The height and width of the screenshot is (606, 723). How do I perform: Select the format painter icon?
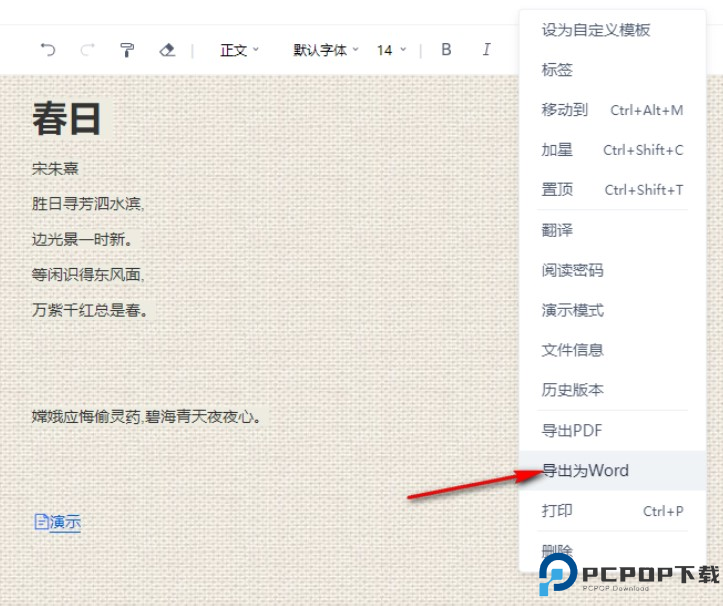coord(127,49)
